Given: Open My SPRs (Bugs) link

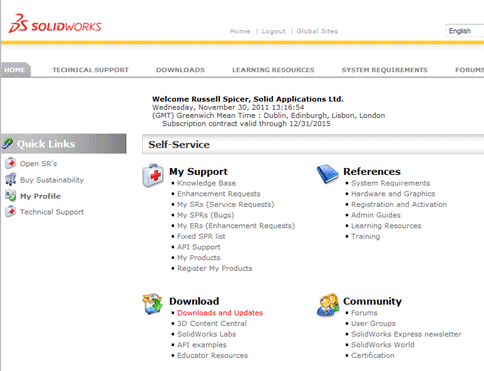Looking at the screenshot, I should [206, 215].
